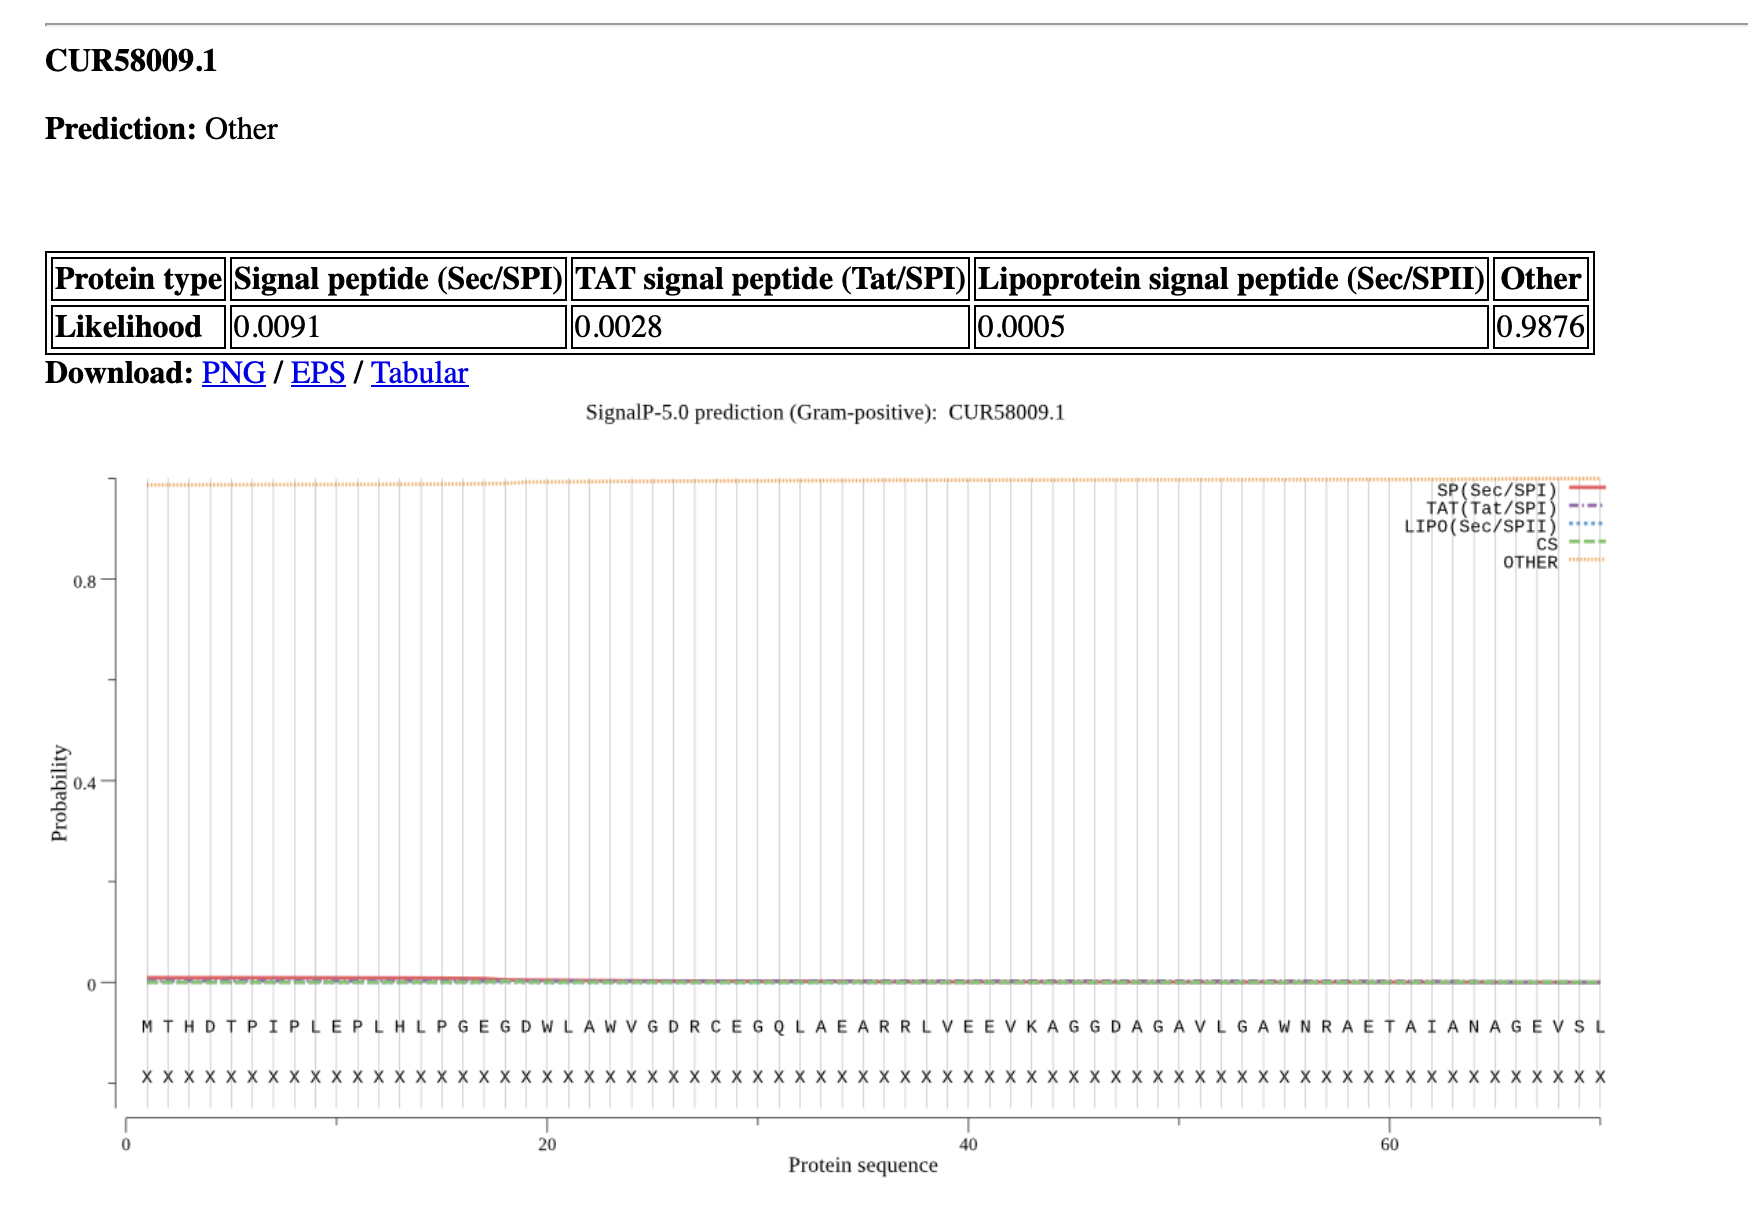Click the 'TAT signal peptide (Tat/SPI)' header cell
Viewport: 1748px width, 1215px height.
[x=770, y=279]
